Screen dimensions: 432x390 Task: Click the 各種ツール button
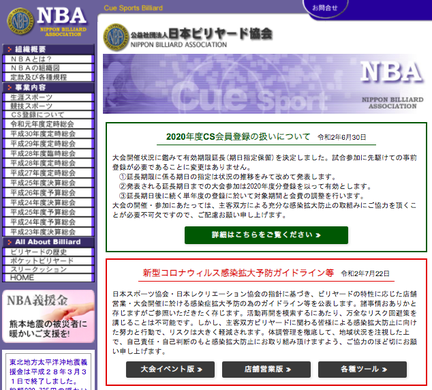(x=362, y=369)
